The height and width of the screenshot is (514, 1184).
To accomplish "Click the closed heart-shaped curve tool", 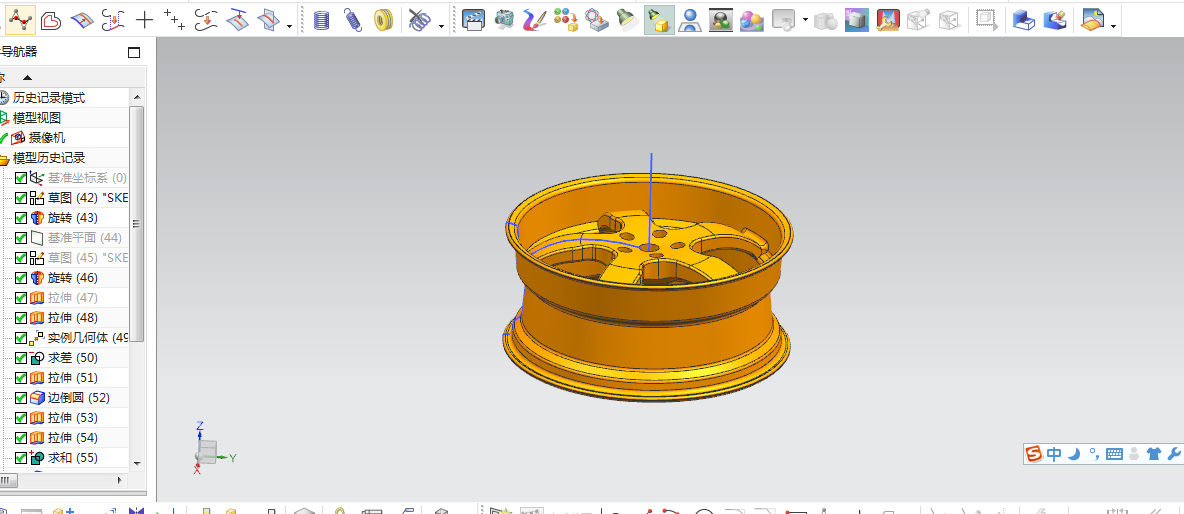I will coord(51,20).
